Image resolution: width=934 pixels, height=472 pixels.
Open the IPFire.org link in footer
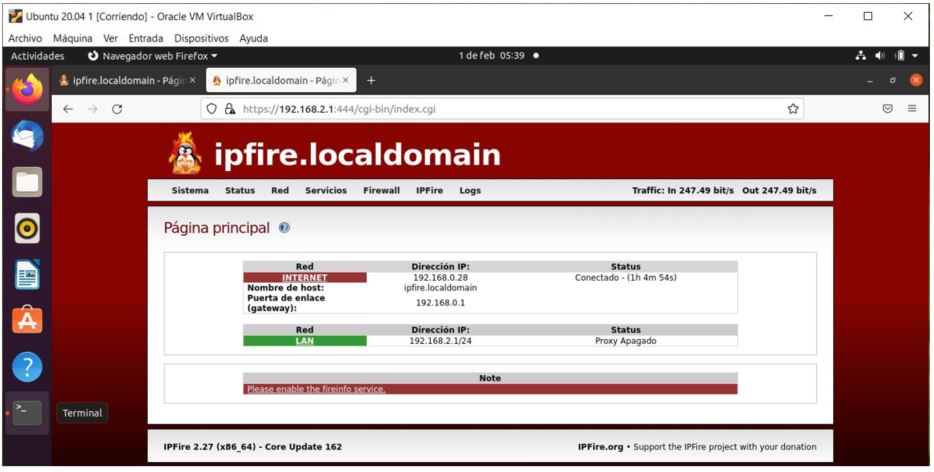point(600,447)
